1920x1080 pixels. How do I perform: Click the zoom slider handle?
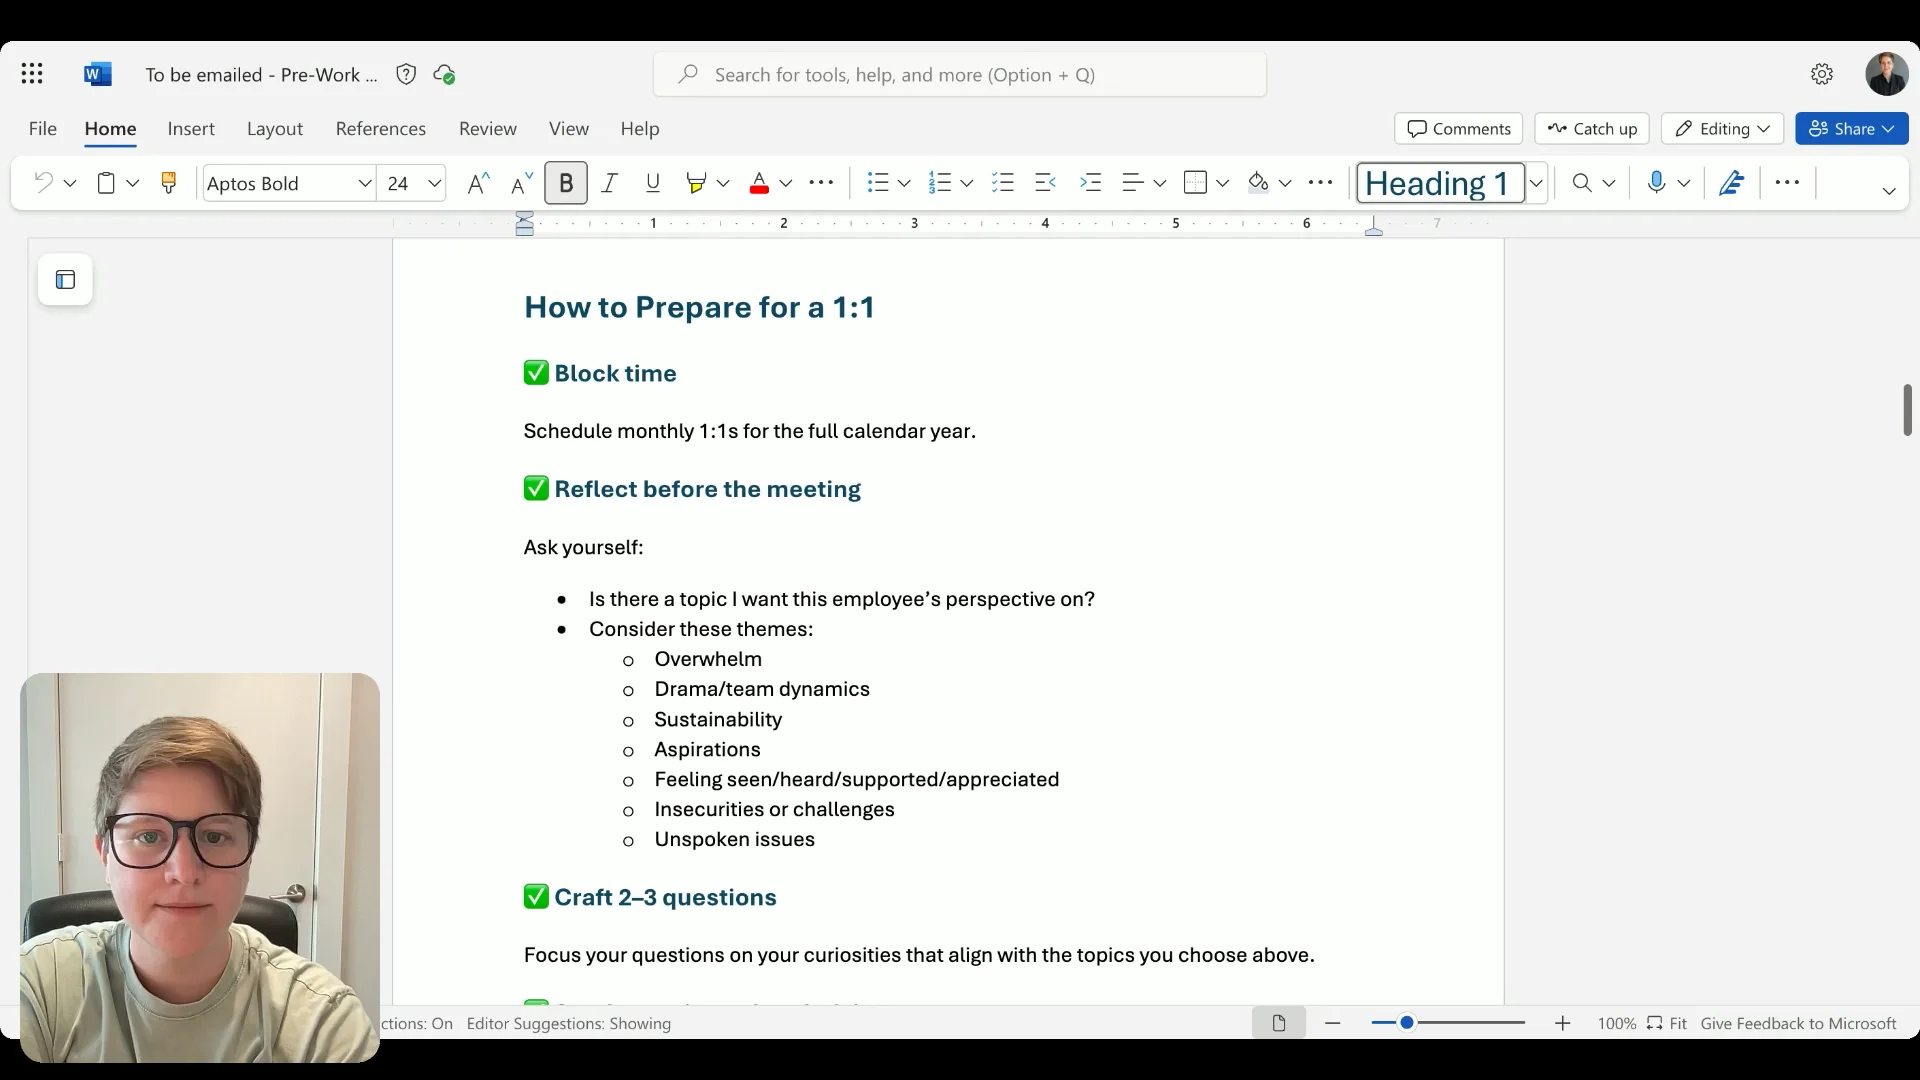tap(1407, 1022)
